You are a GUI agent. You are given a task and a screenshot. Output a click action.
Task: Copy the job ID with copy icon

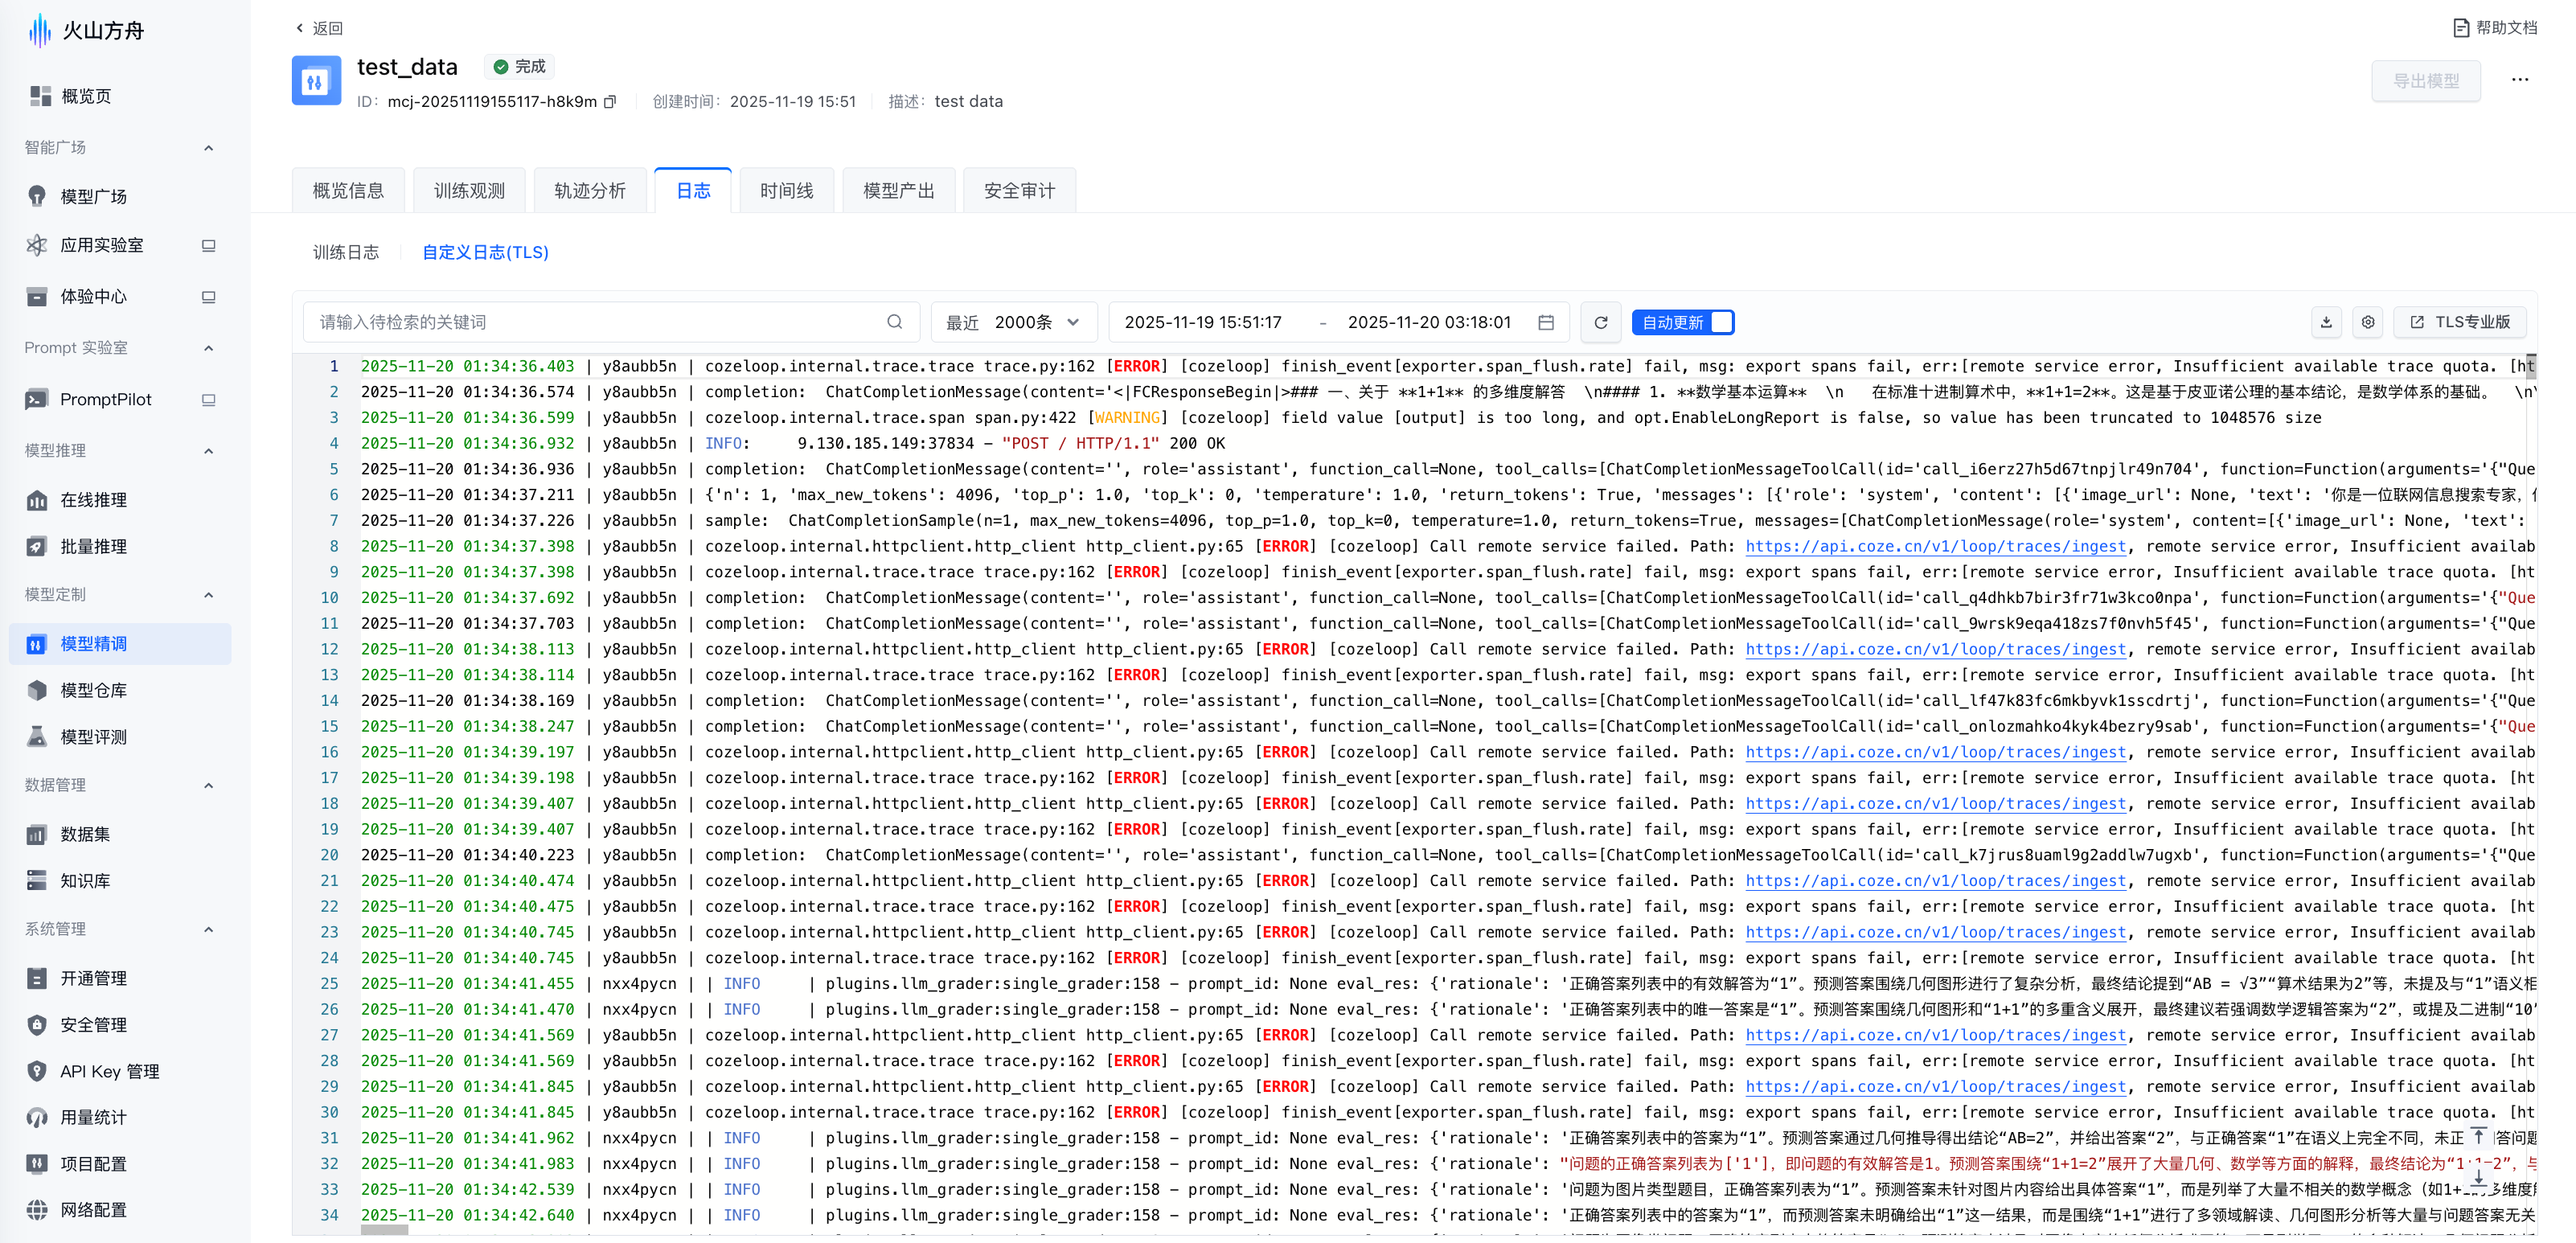point(610,102)
